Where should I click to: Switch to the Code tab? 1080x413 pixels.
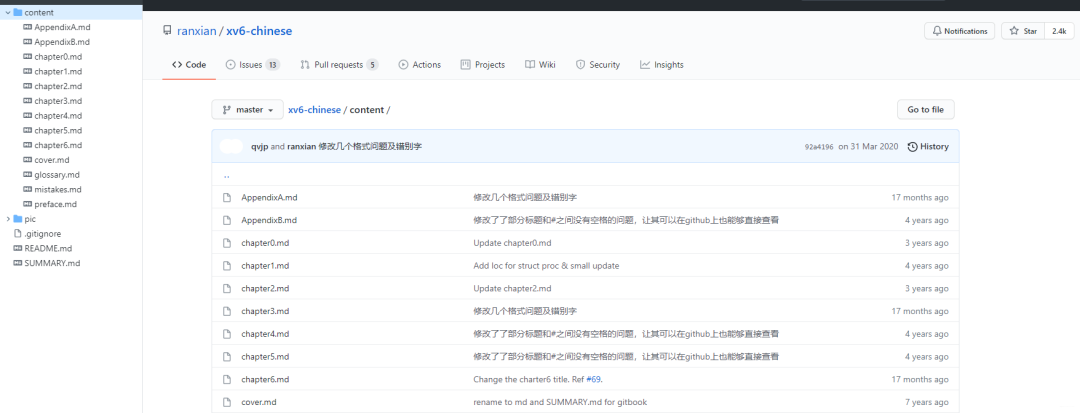pyautogui.click(x=189, y=65)
